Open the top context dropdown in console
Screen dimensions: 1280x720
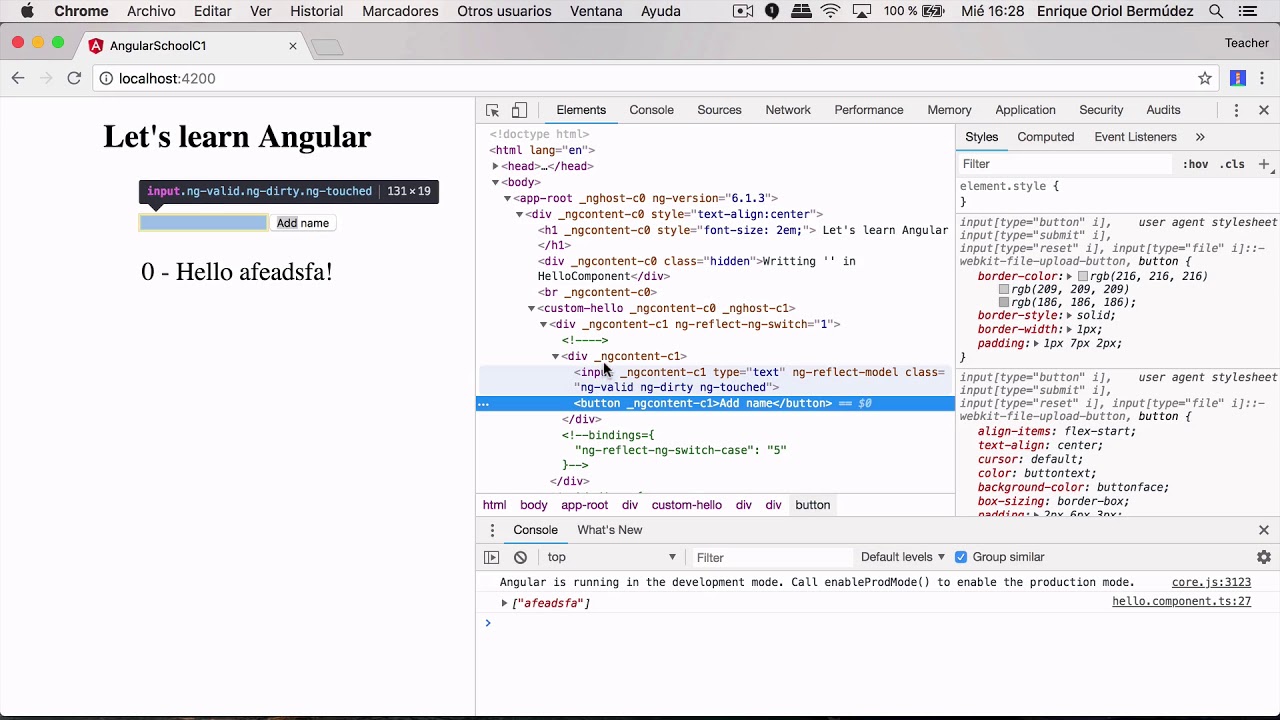pos(612,557)
